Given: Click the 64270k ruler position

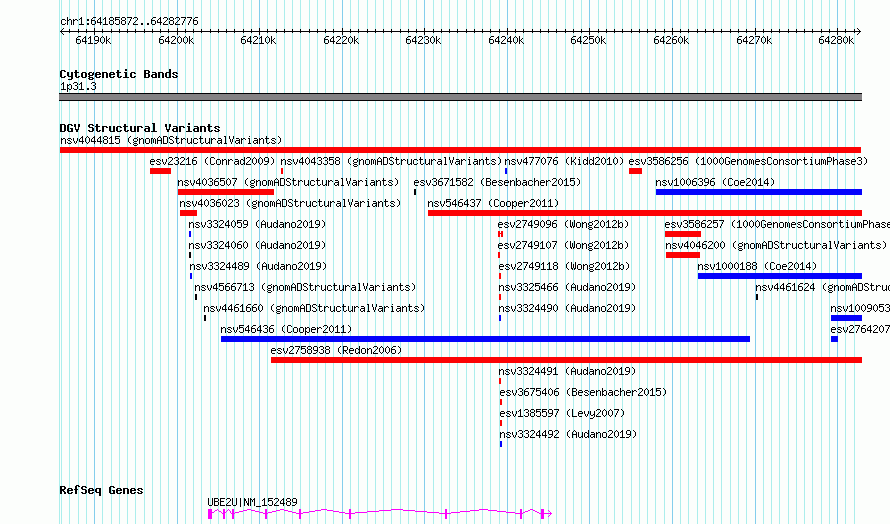Looking at the screenshot, I should [754, 40].
